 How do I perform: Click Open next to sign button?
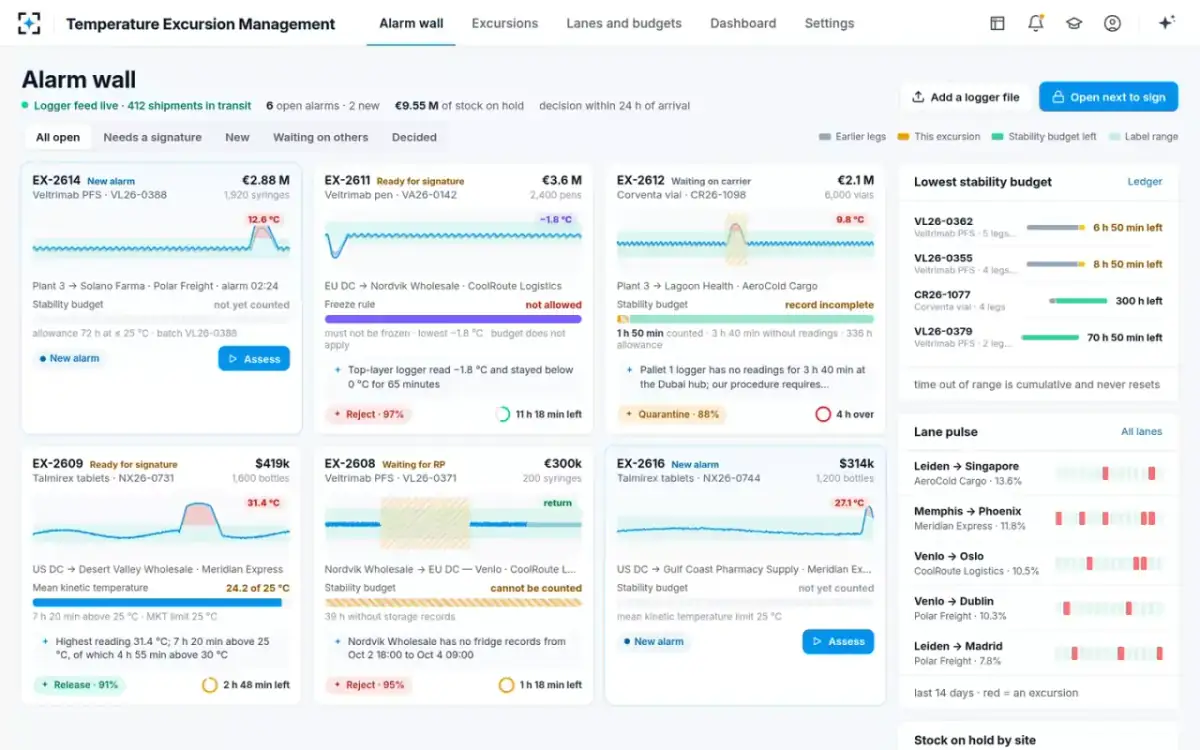[1108, 97]
